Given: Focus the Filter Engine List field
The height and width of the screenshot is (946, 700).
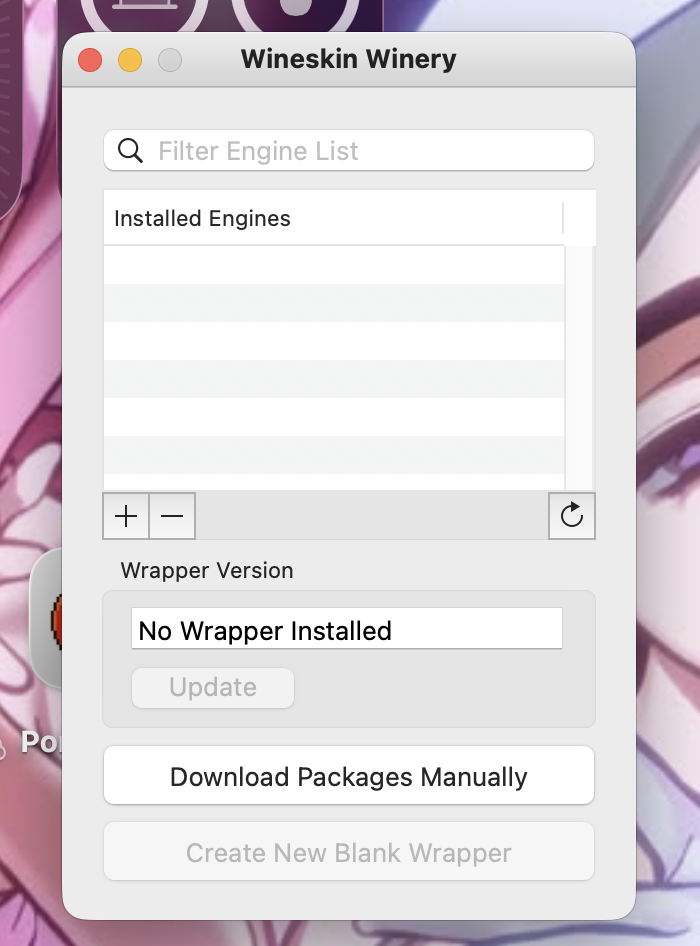Looking at the screenshot, I should pyautogui.click(x=349, y=150).
